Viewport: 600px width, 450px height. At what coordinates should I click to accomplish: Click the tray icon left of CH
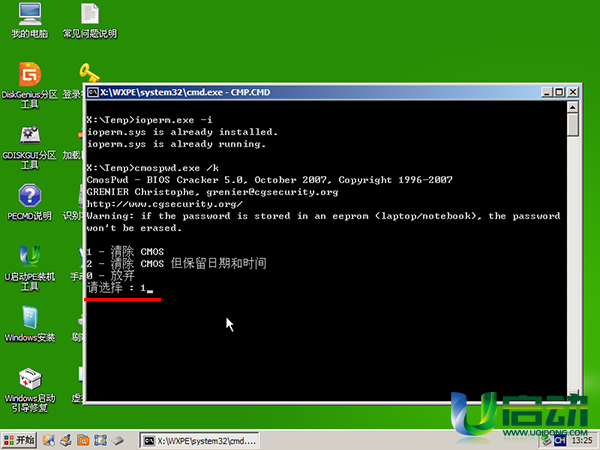point(547,441)
